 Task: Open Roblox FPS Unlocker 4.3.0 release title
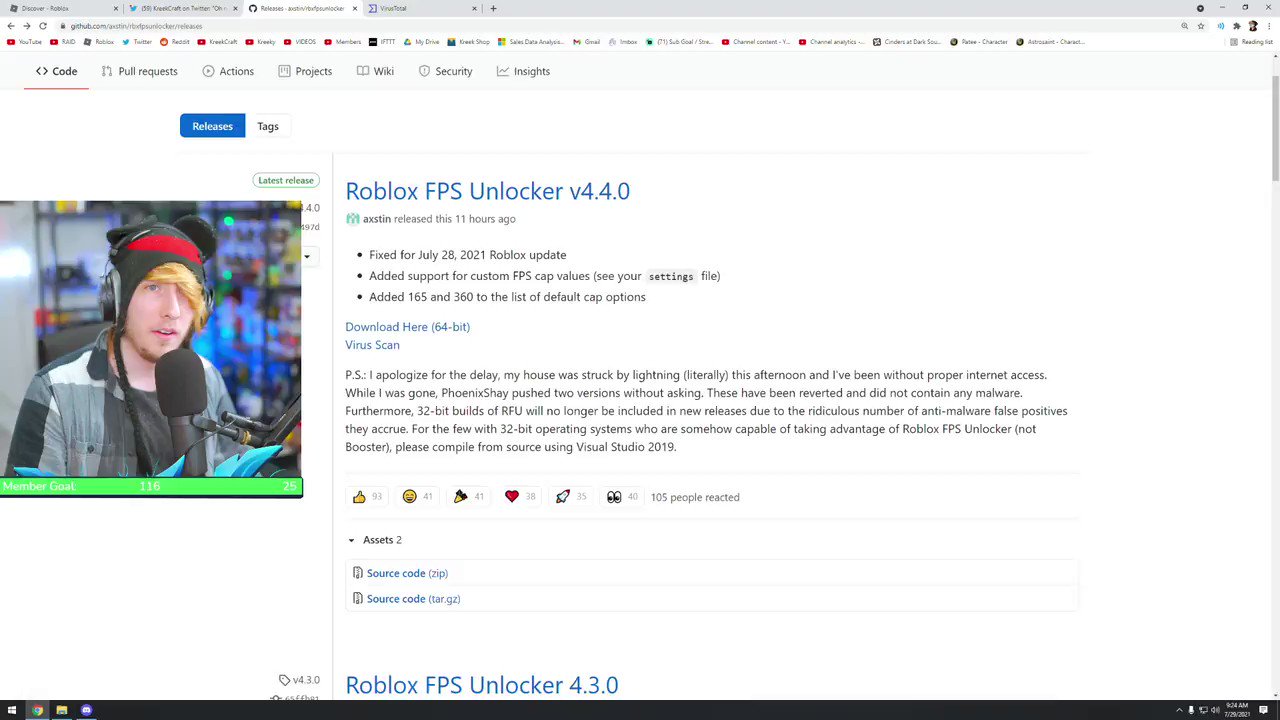tap(482, 685)
